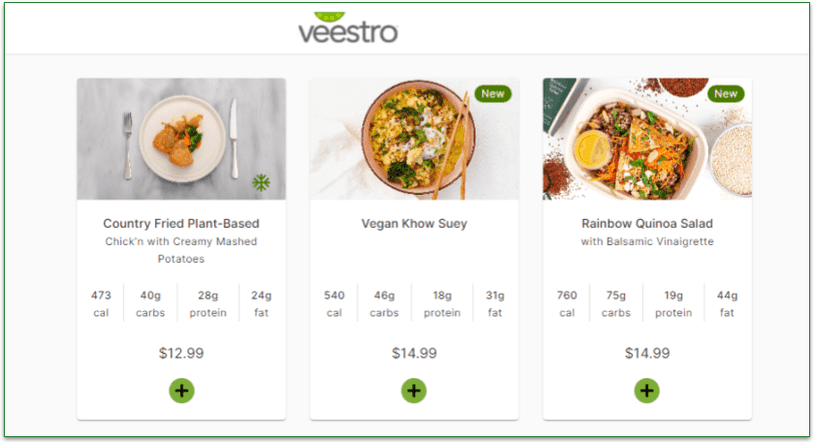Open the Vegan Khow Suey title link
The image size is (814, 442).
point(414,223)
